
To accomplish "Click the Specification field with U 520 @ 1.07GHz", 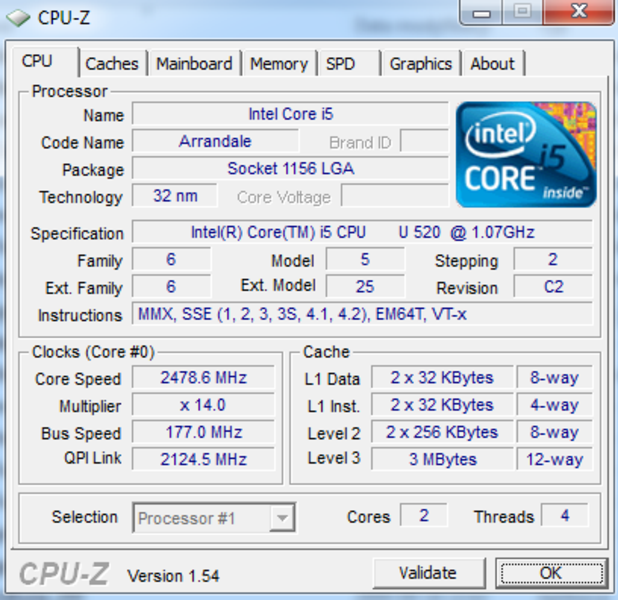I will point(362,232).
